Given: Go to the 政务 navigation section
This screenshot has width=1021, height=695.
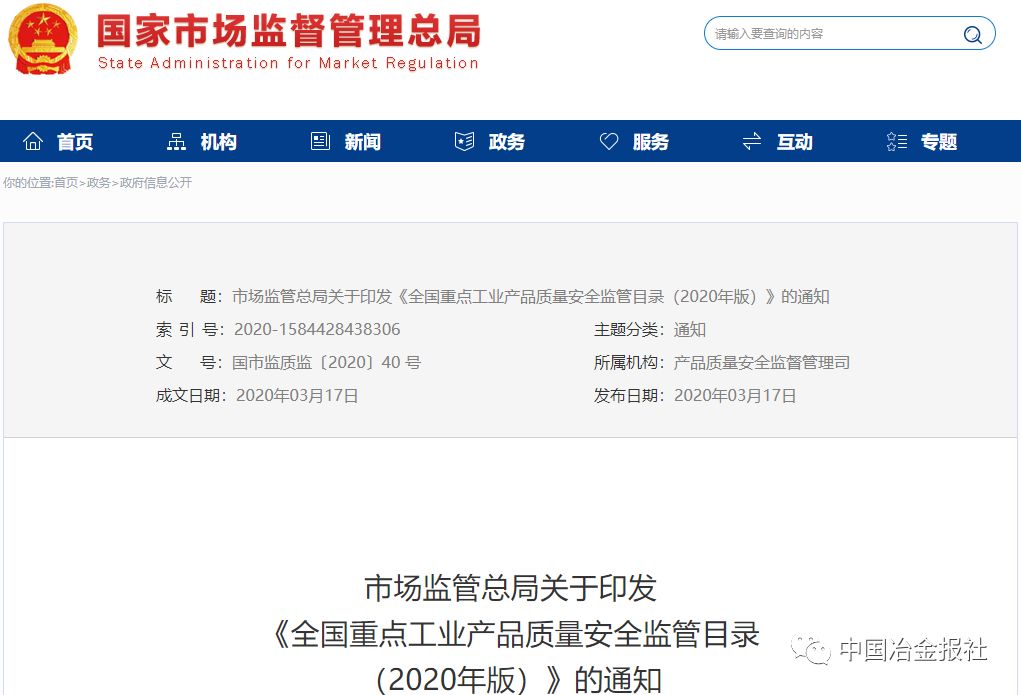Looking at the screenshot, I should pos(506,142).
